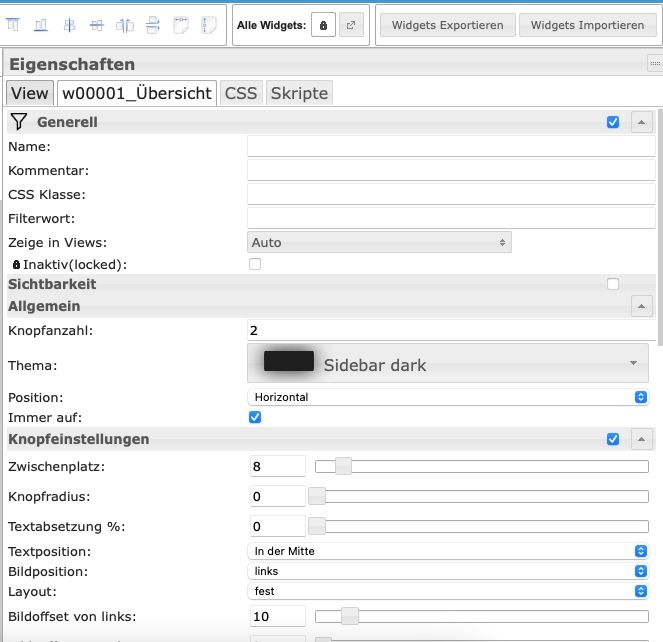Open the Layout dropdown set to fest
Screen dimensions: 663x642
pyautogui.click(x=448, y=591)
